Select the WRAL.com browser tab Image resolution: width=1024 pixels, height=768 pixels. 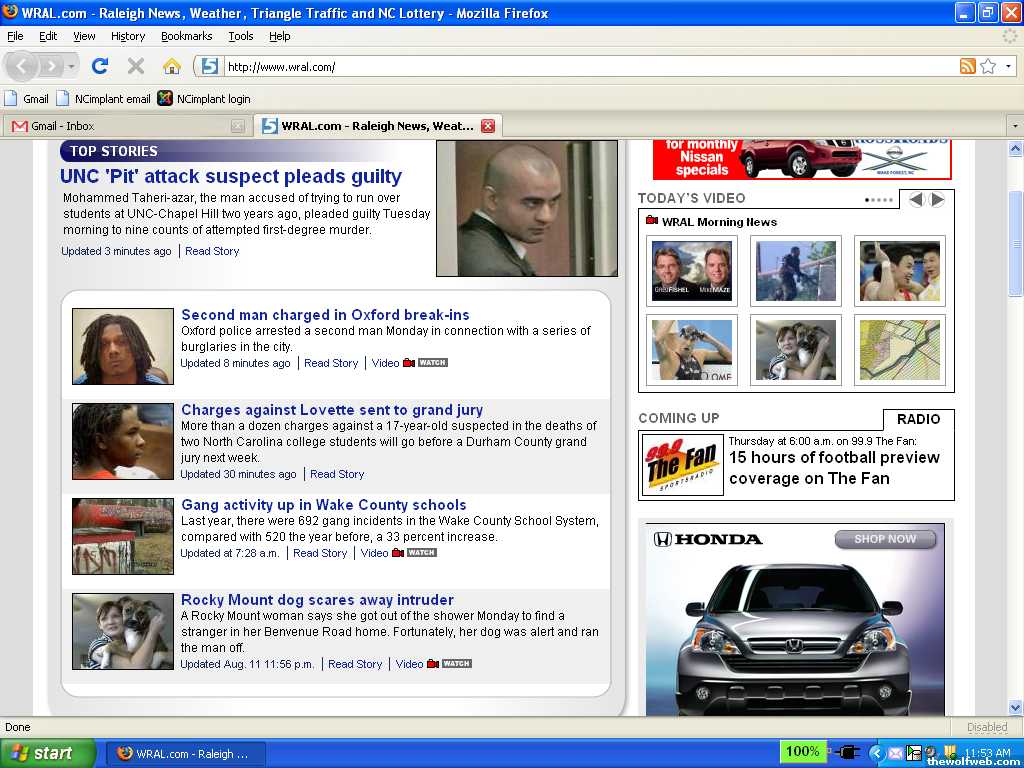coord(377,126)
